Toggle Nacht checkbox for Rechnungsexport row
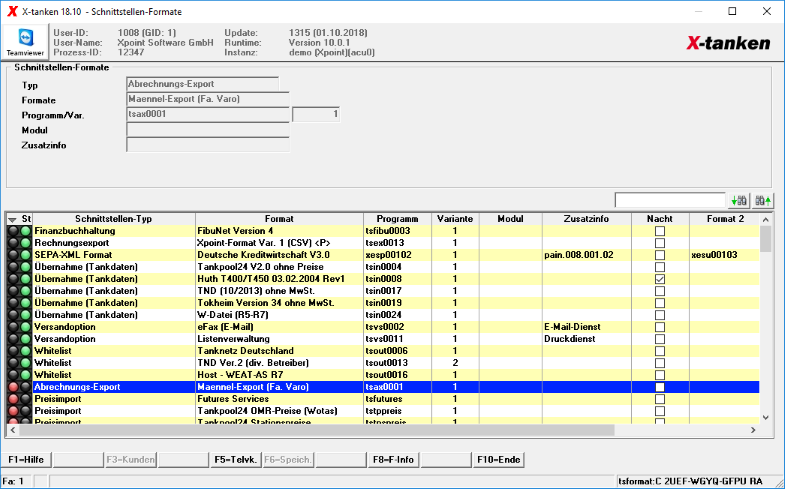Image resolution: width=785 pixels, height=489 pixels. tap(660, 243)
